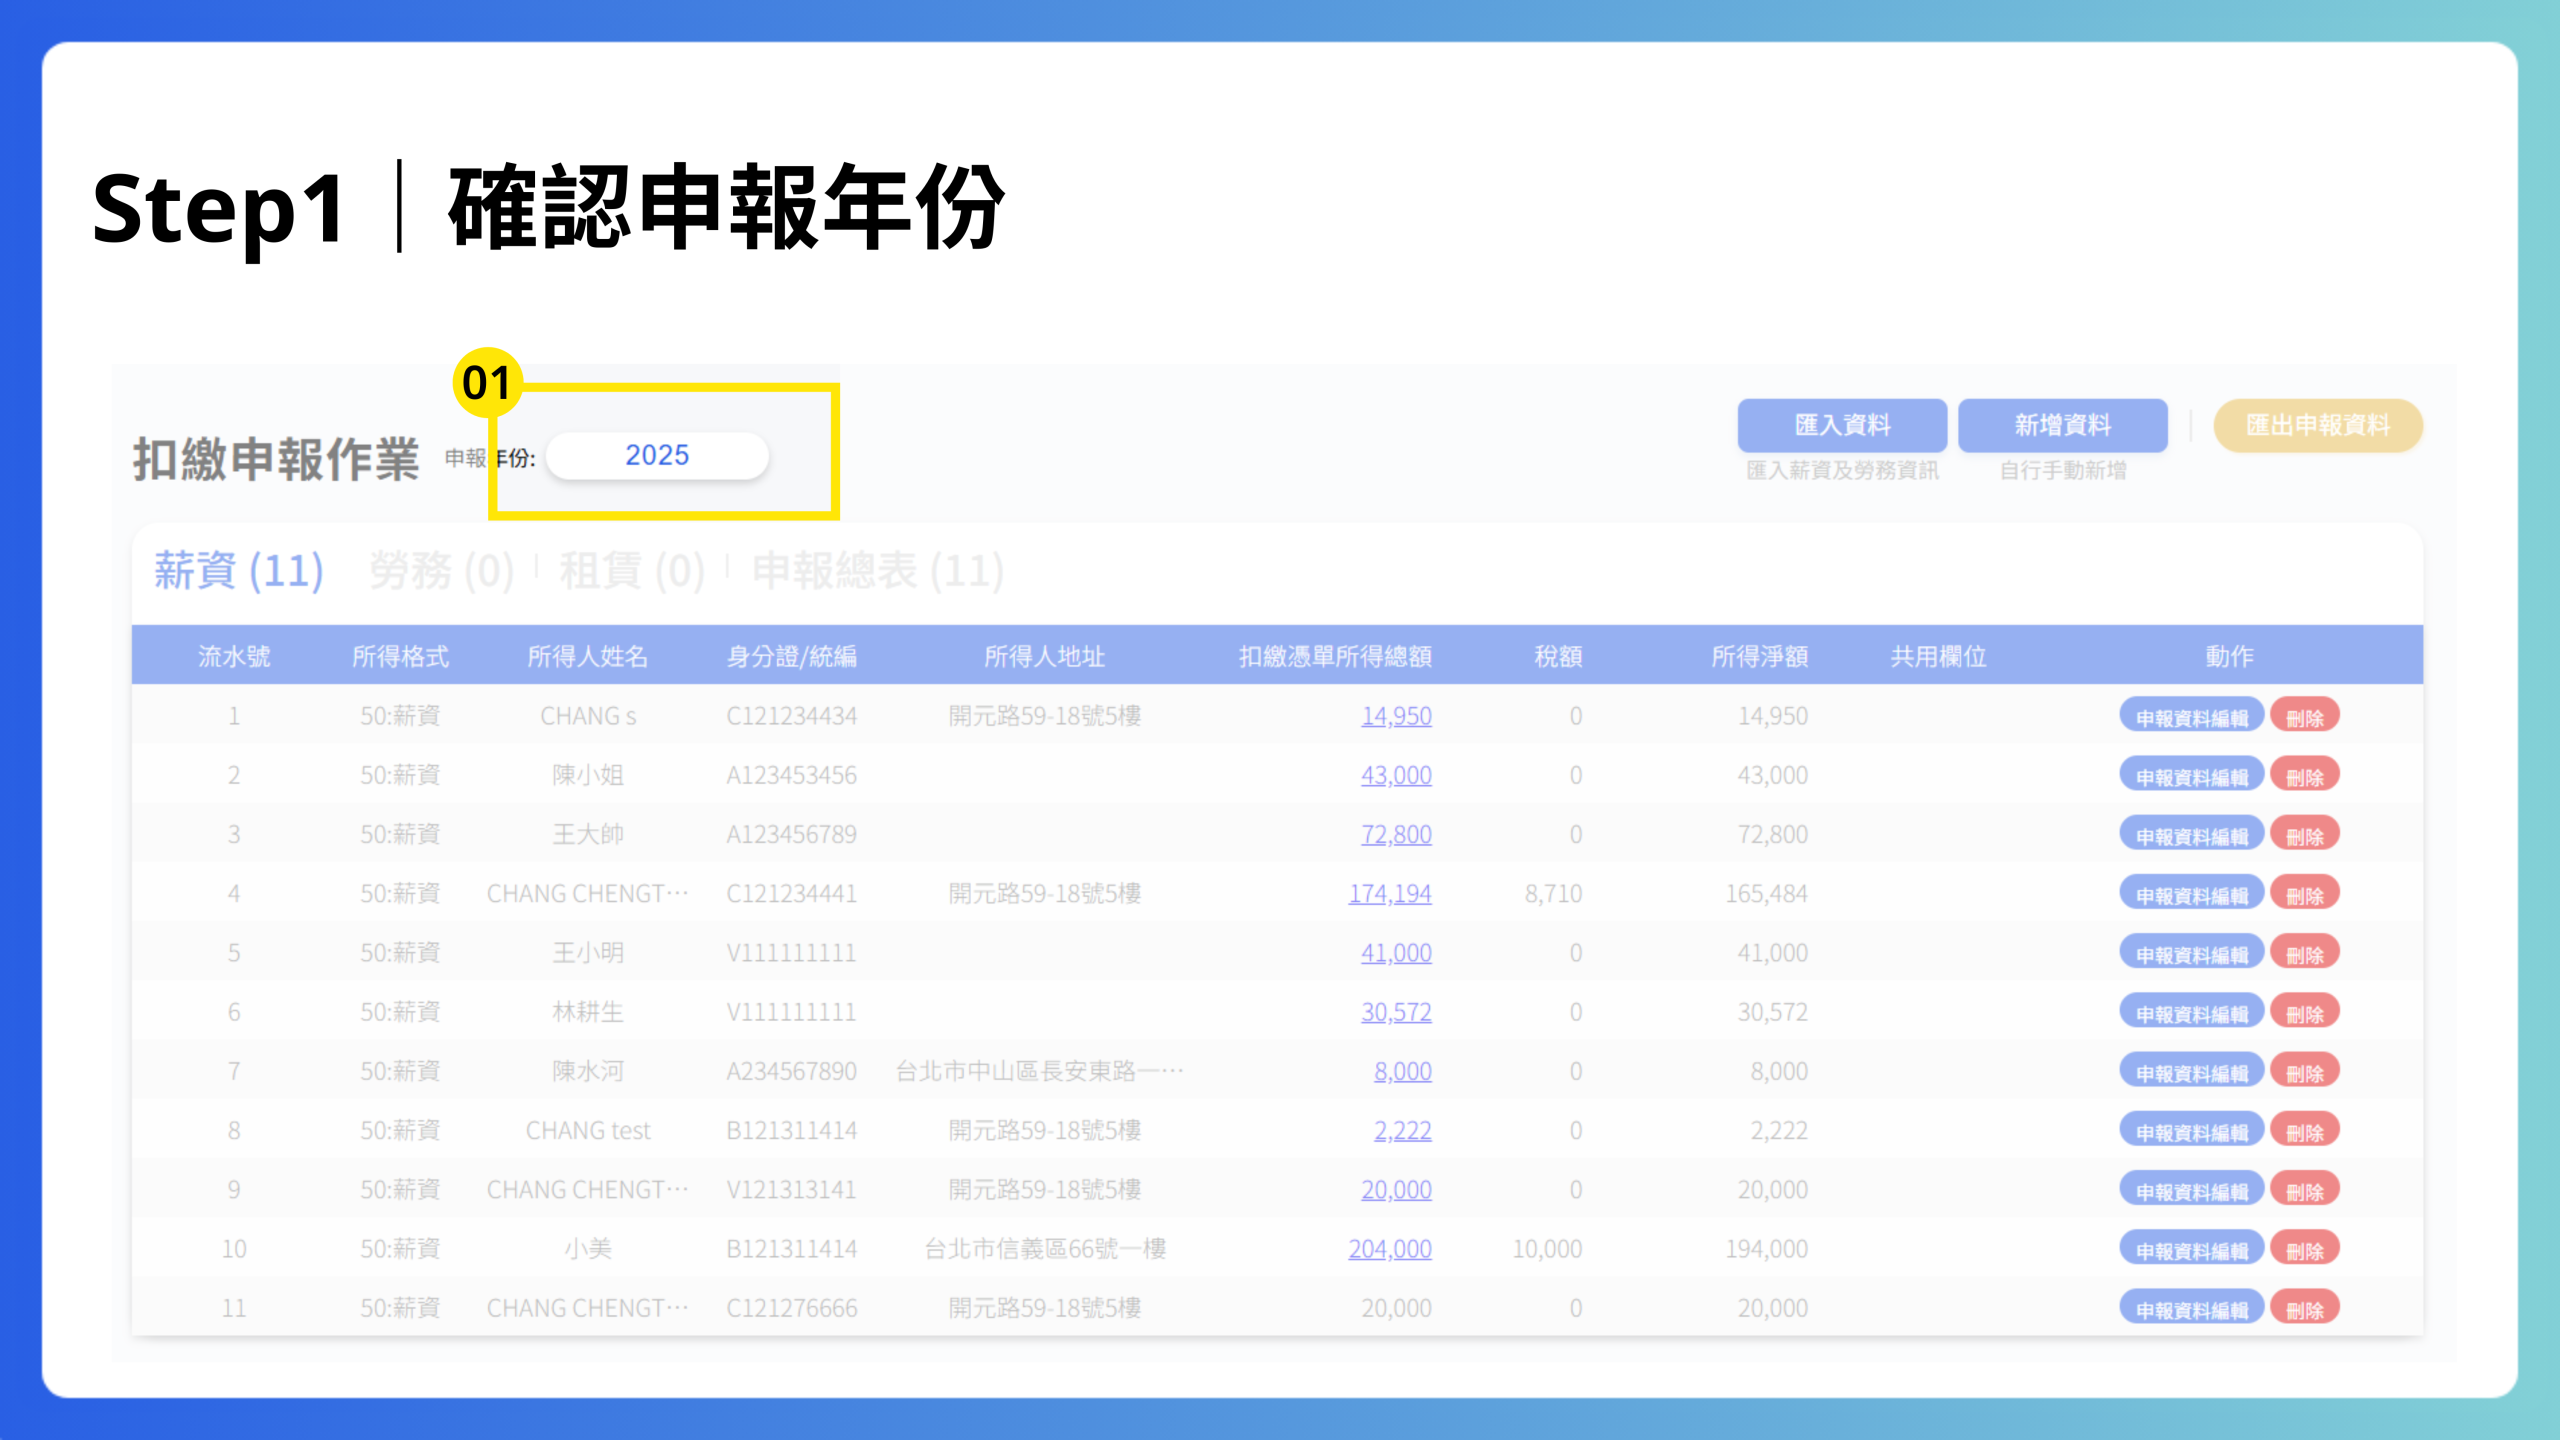
Task: Click the 204,000 amount link for 小美
Action: click(x=1389, y=1248)
